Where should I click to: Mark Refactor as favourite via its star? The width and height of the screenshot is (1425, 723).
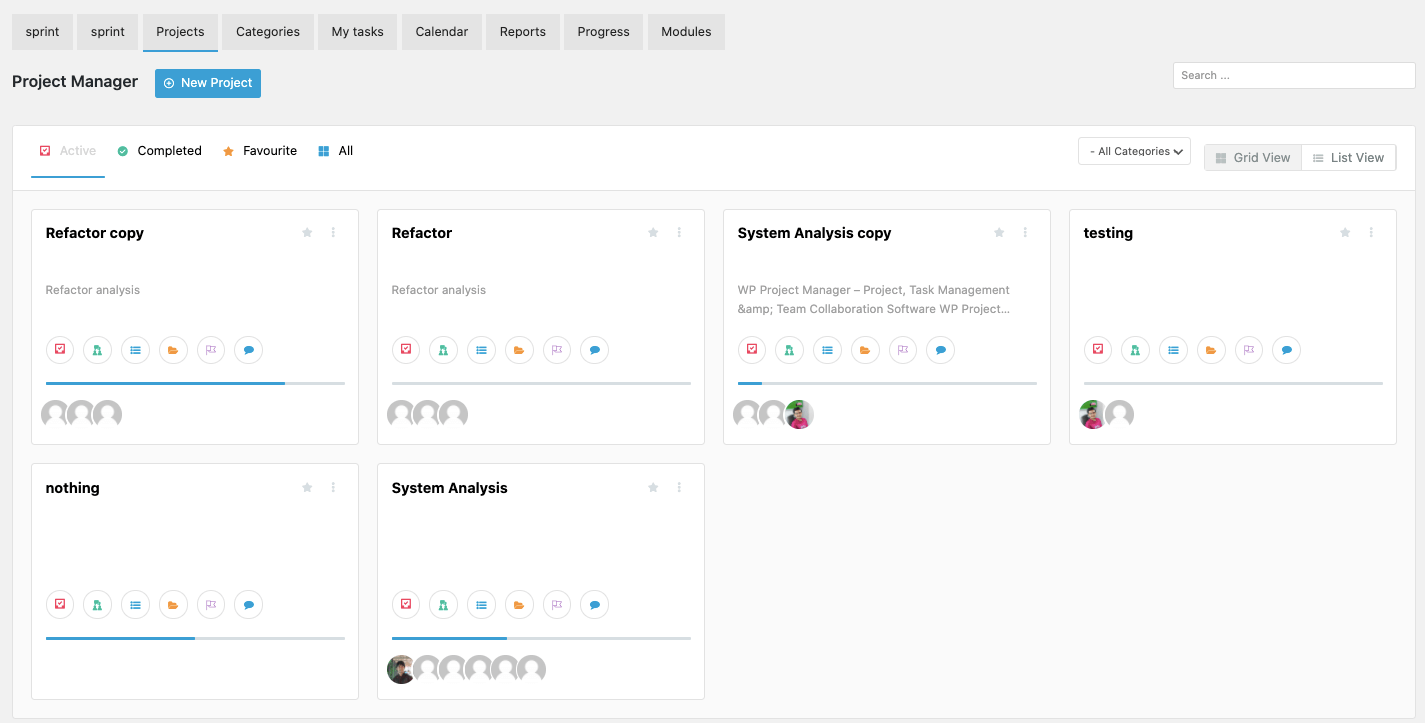tap(652, 232)
